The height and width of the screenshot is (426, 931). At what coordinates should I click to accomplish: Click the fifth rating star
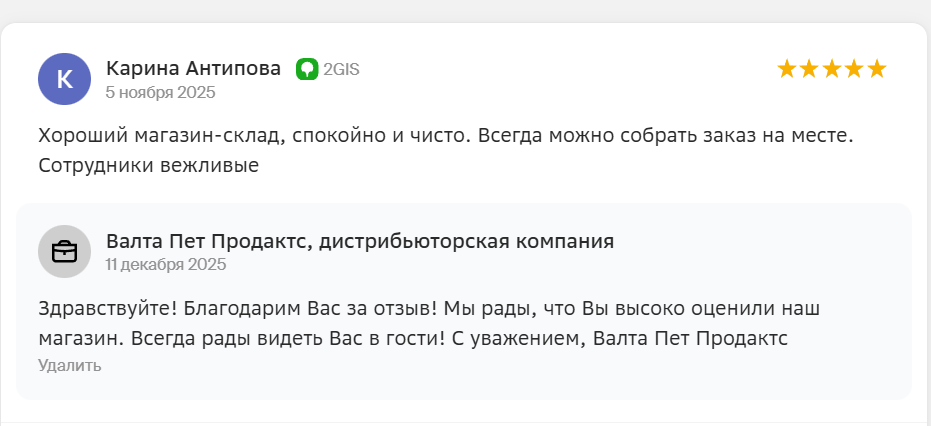(x=877, y=69)
